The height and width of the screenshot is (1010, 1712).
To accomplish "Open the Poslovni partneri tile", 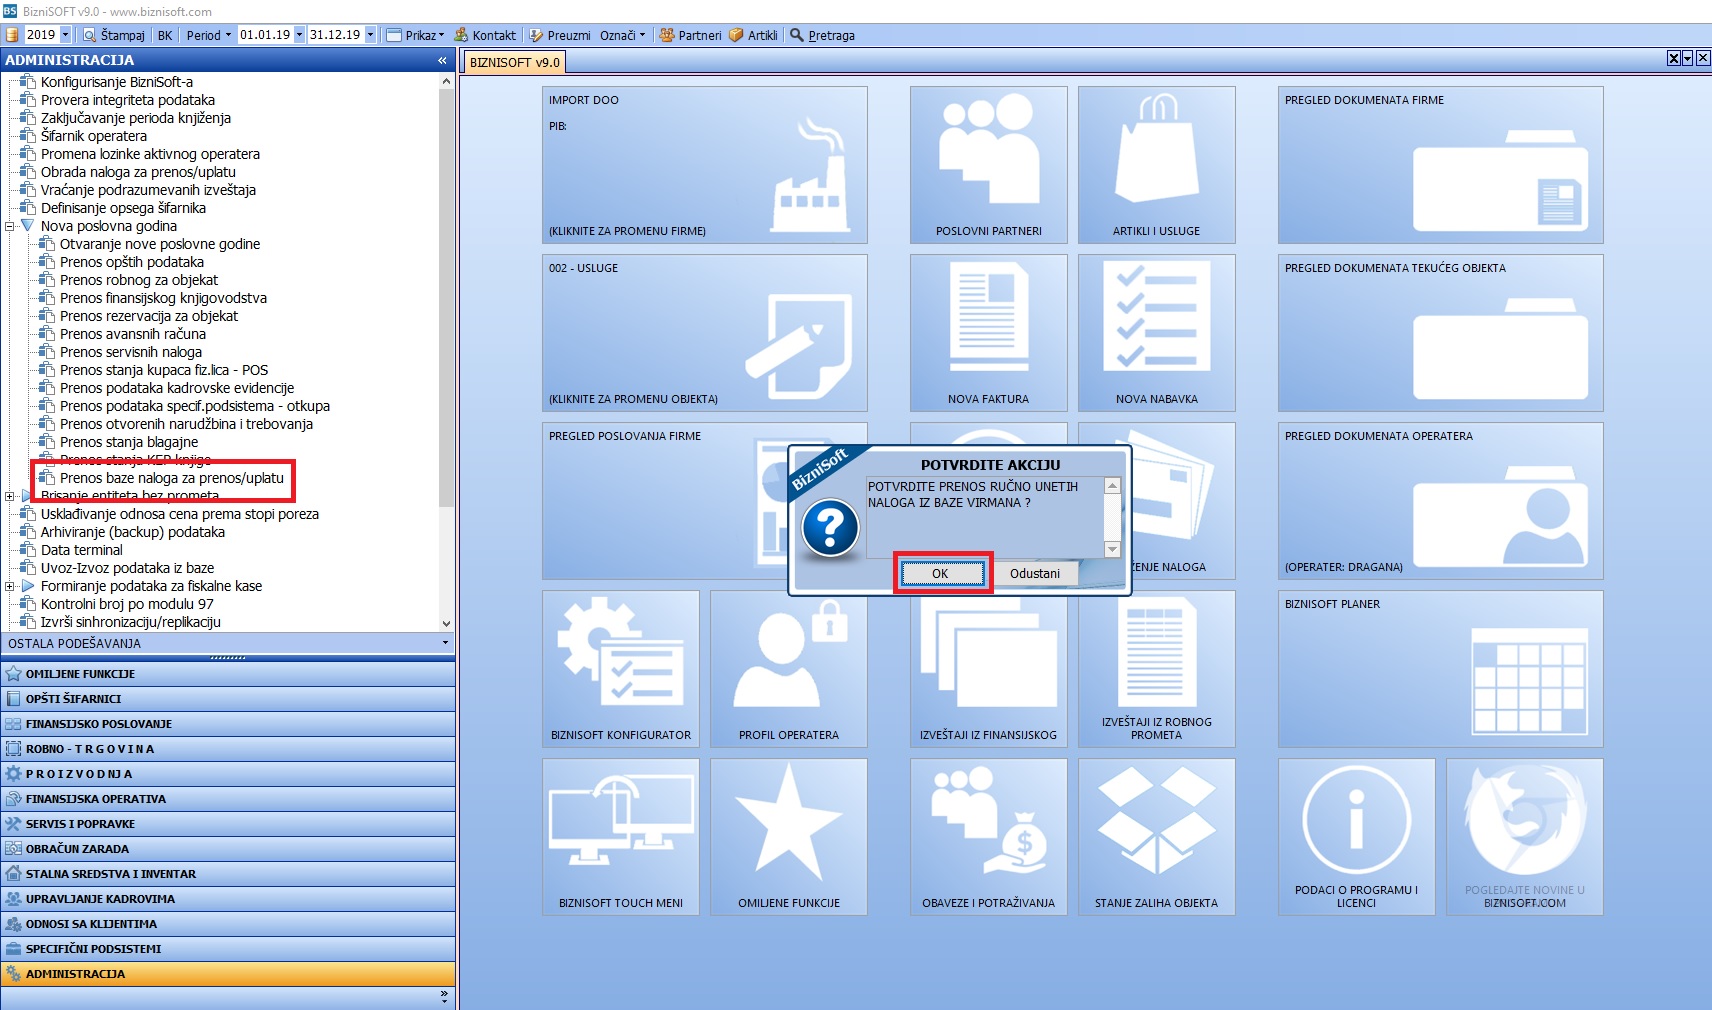I will pos(988,165).
